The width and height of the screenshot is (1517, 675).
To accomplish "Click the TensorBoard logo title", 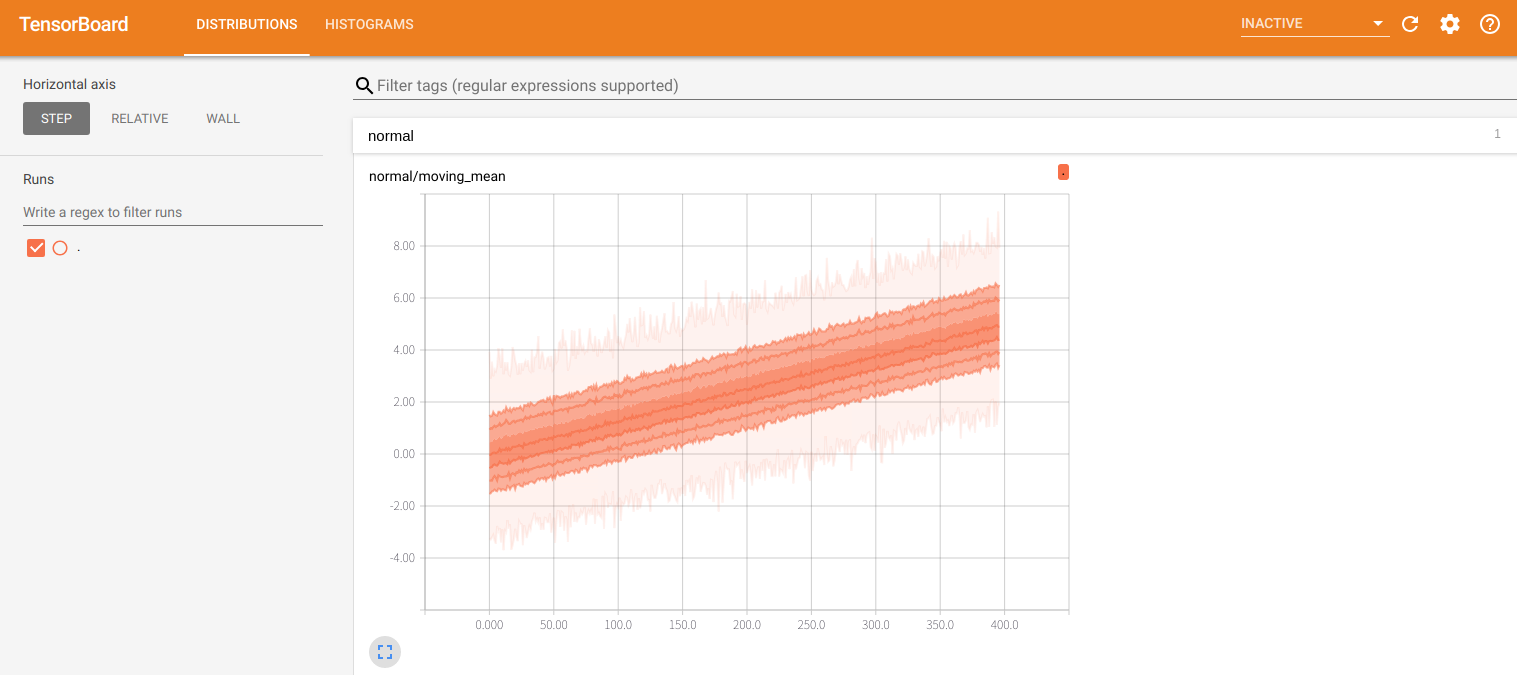I will click(74, 24).
